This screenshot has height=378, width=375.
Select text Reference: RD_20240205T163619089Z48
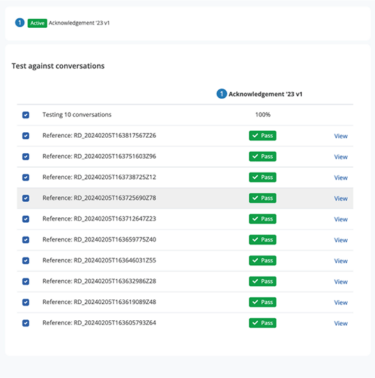click(x=99, y=302)
